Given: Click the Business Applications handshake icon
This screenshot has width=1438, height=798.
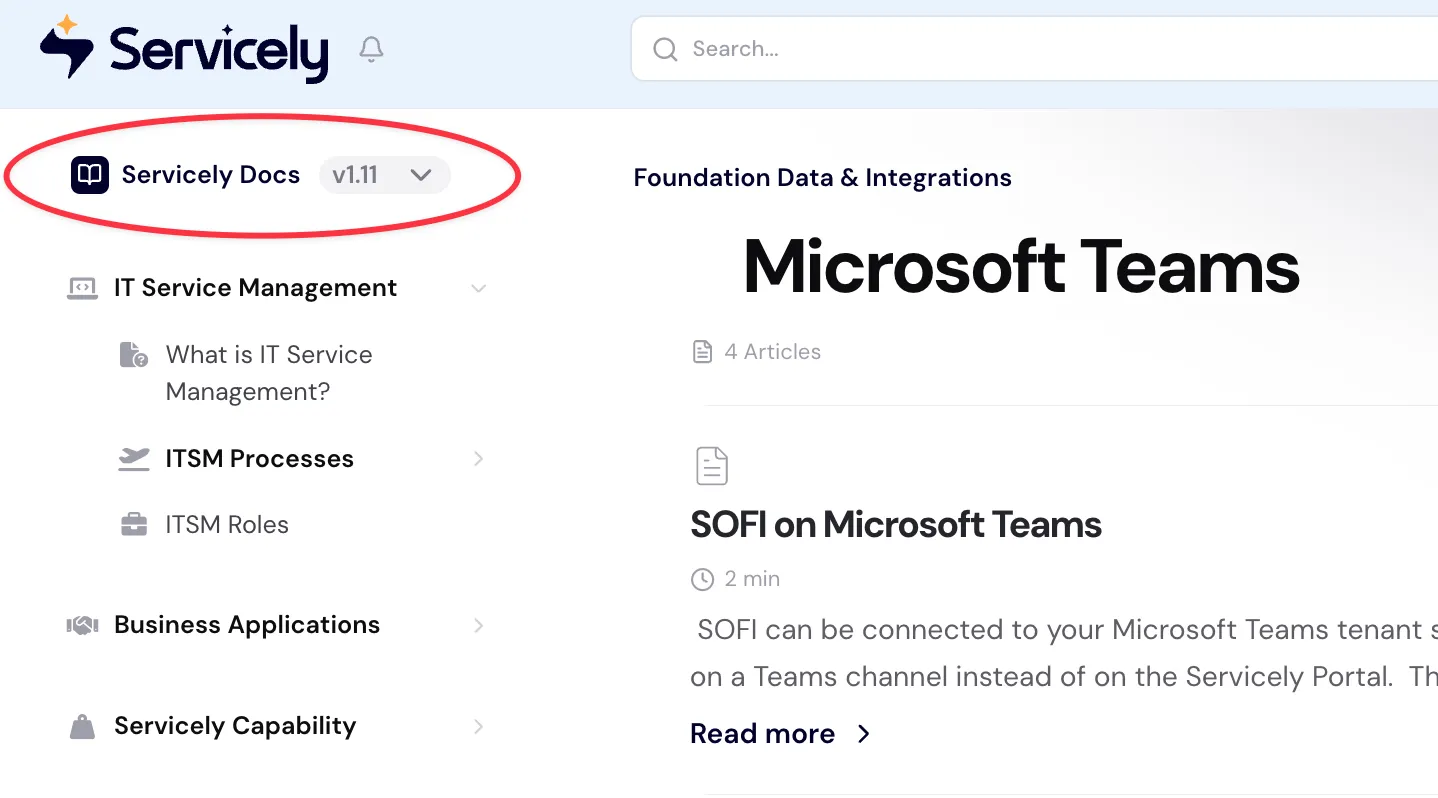Looking at the screenshot, I should (x=82, y=625).
